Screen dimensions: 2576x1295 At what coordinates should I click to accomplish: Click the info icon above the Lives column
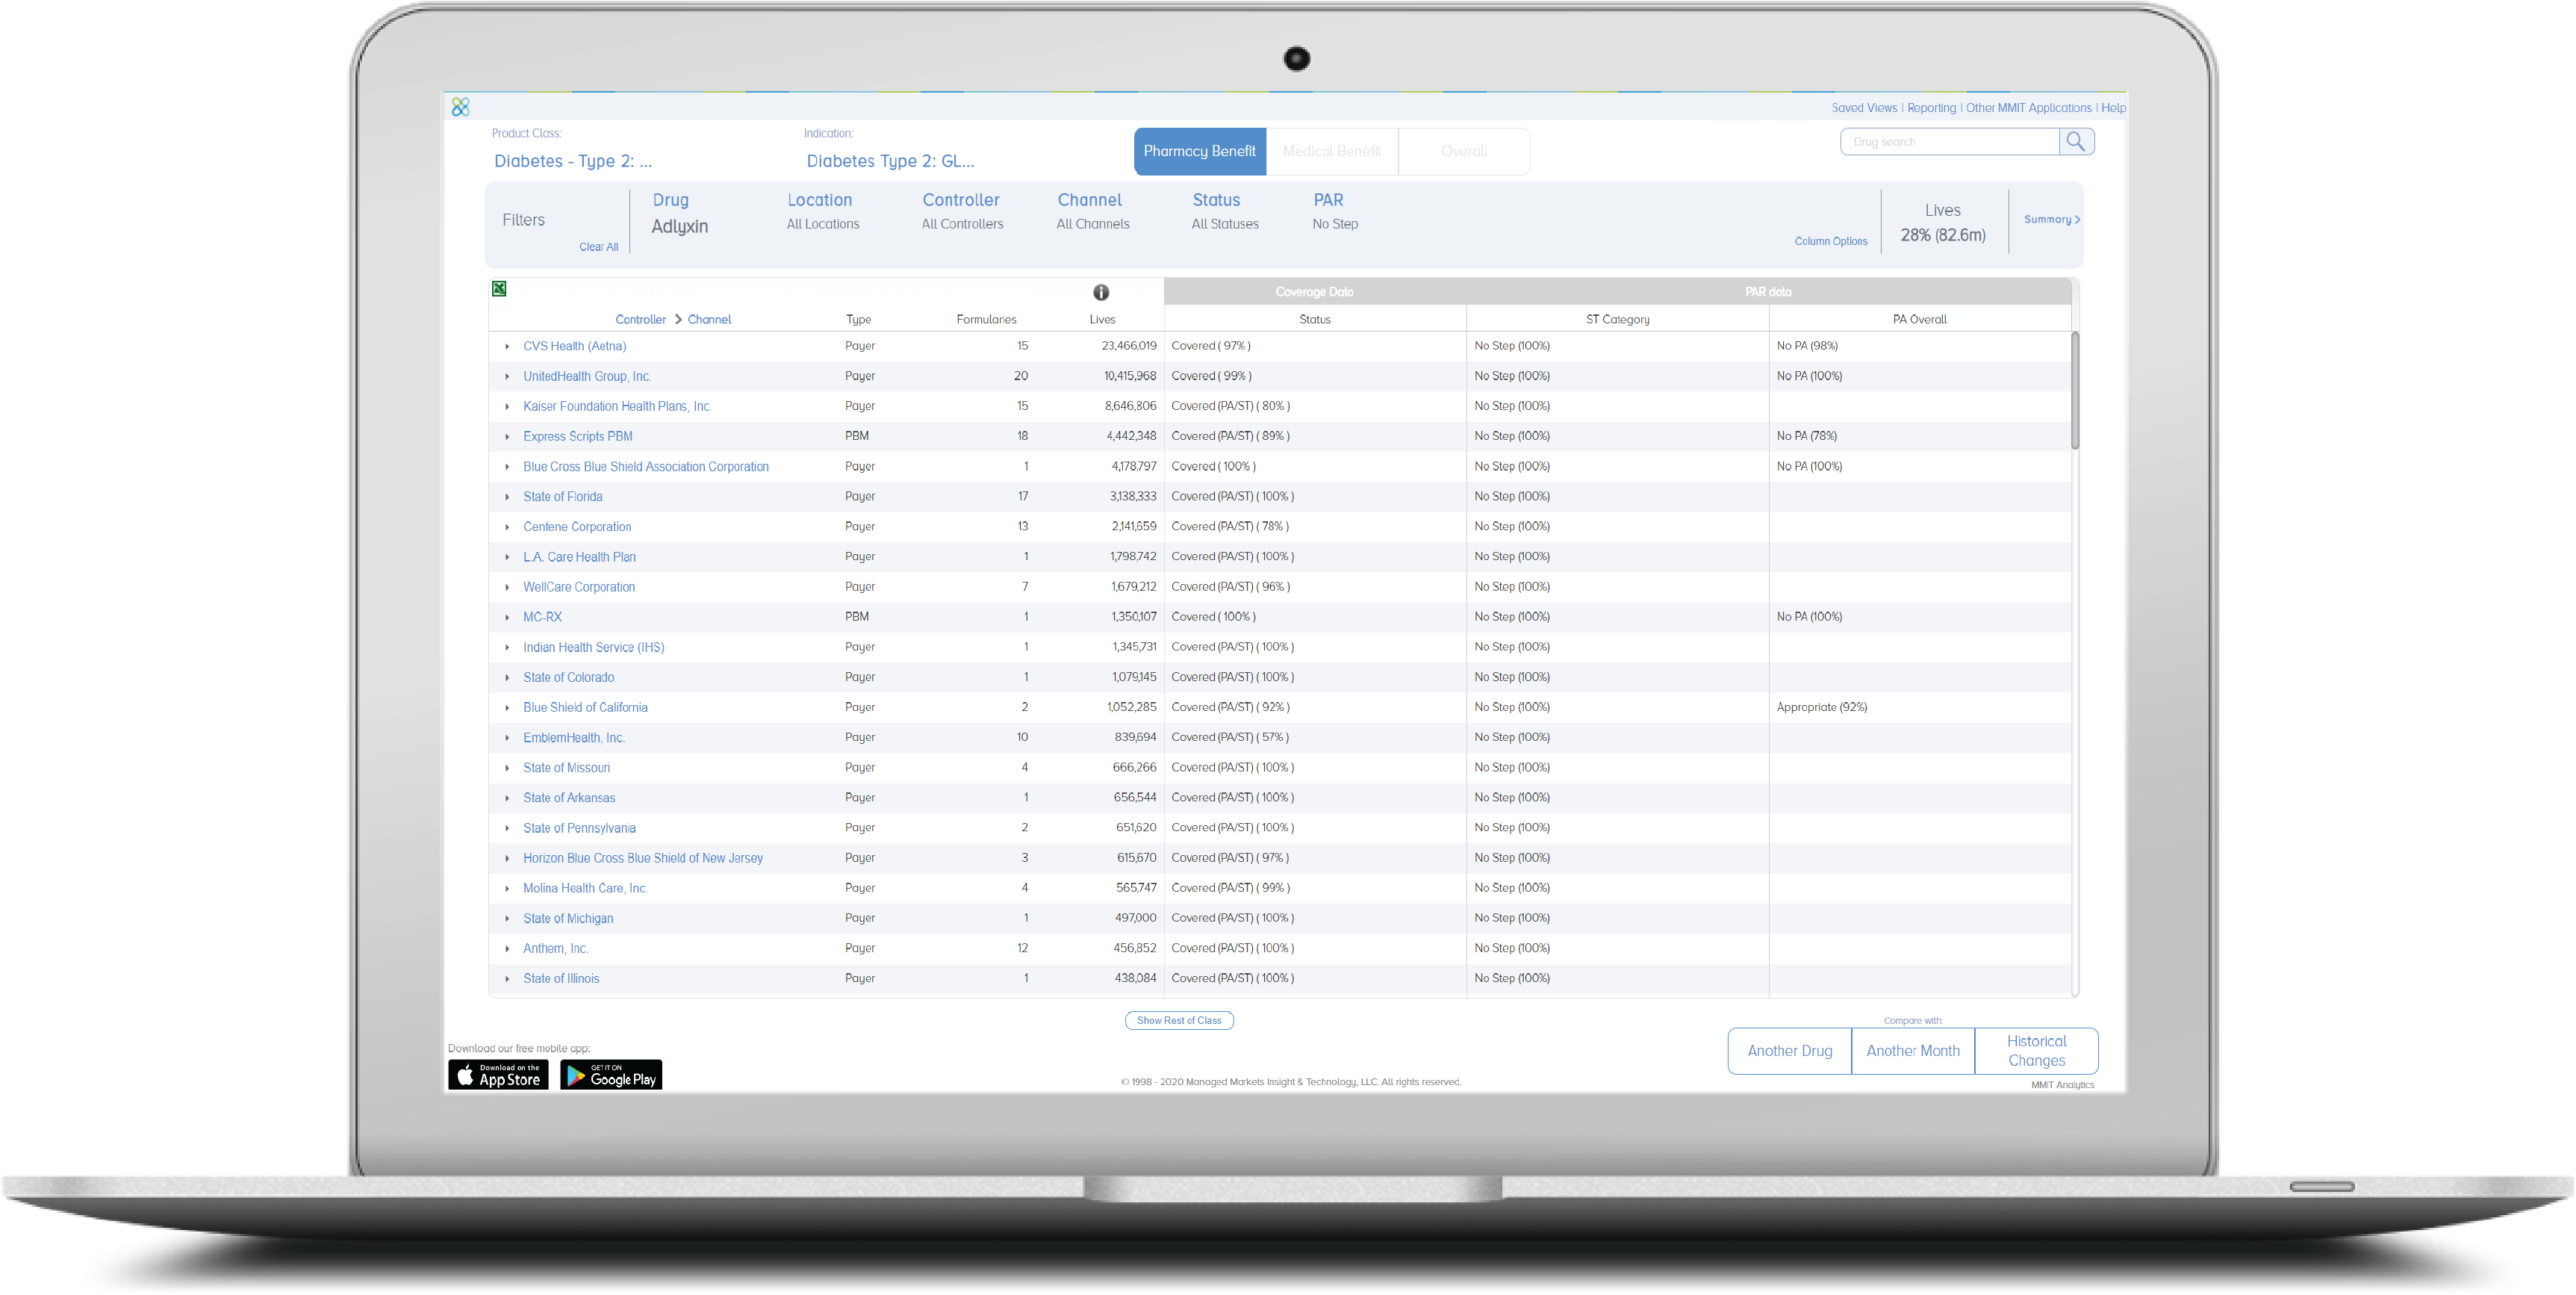(x=1101, y=293)
